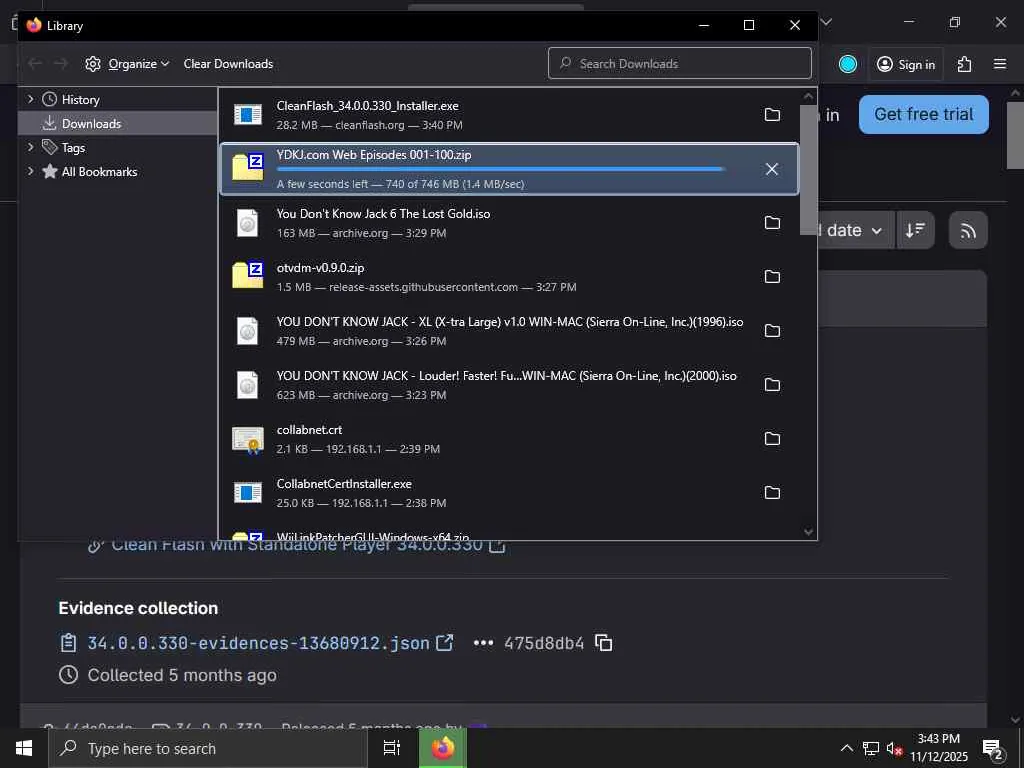The image size is (1024, 768).
Task: Click the three dots before 475d8db4
Action: (483, 643)
